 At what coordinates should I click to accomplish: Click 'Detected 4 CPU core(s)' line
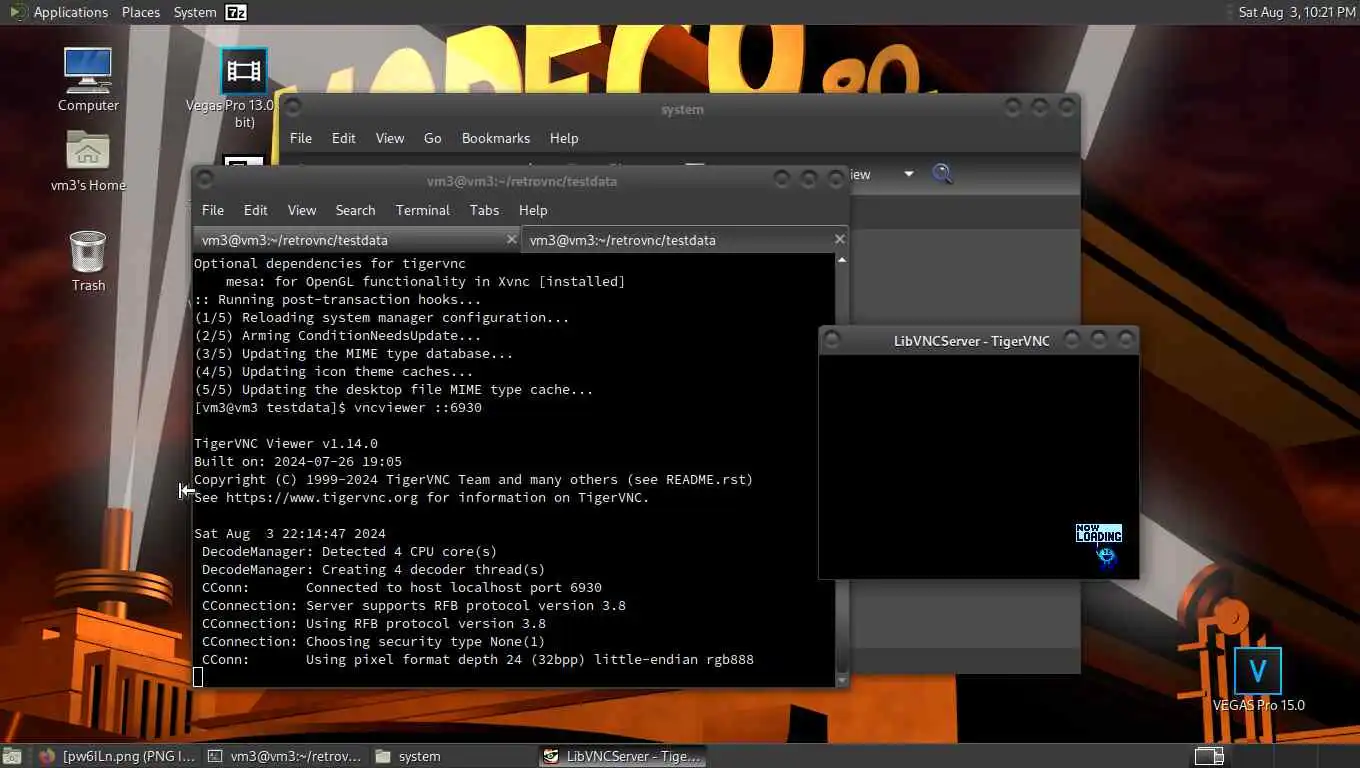[x=402, y=552]
